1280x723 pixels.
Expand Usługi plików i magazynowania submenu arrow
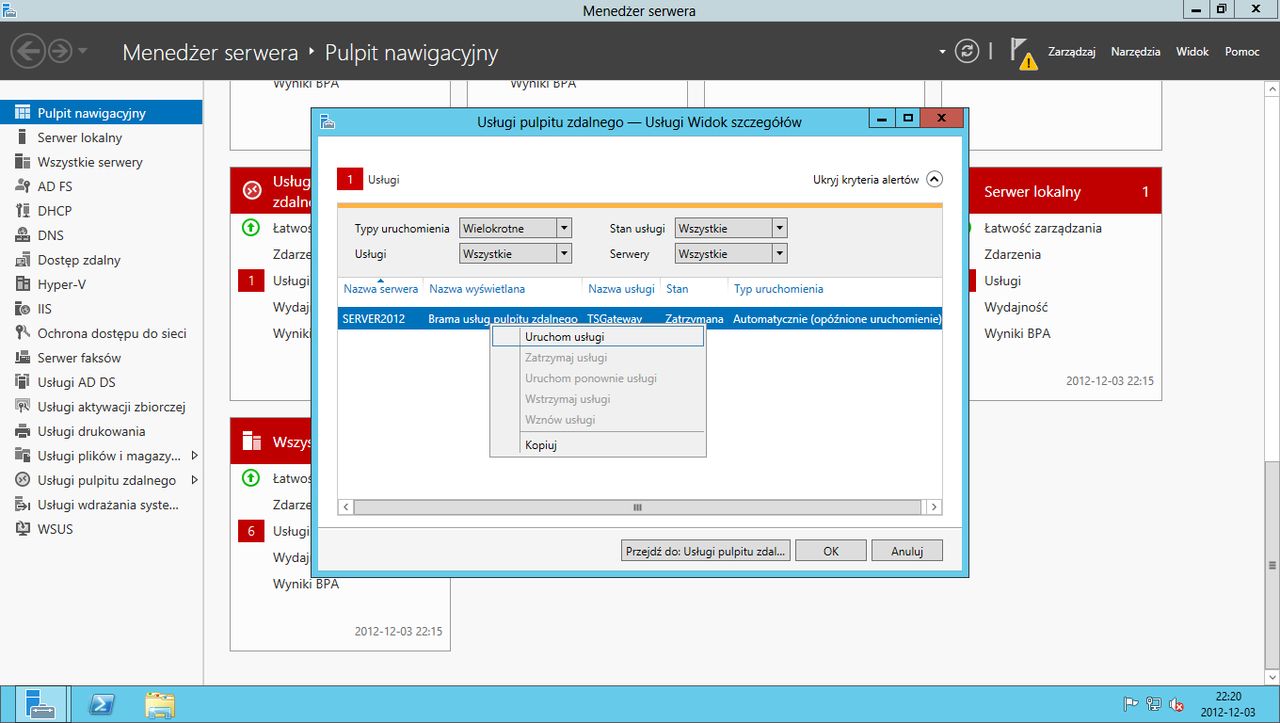[x=194, y=456]
